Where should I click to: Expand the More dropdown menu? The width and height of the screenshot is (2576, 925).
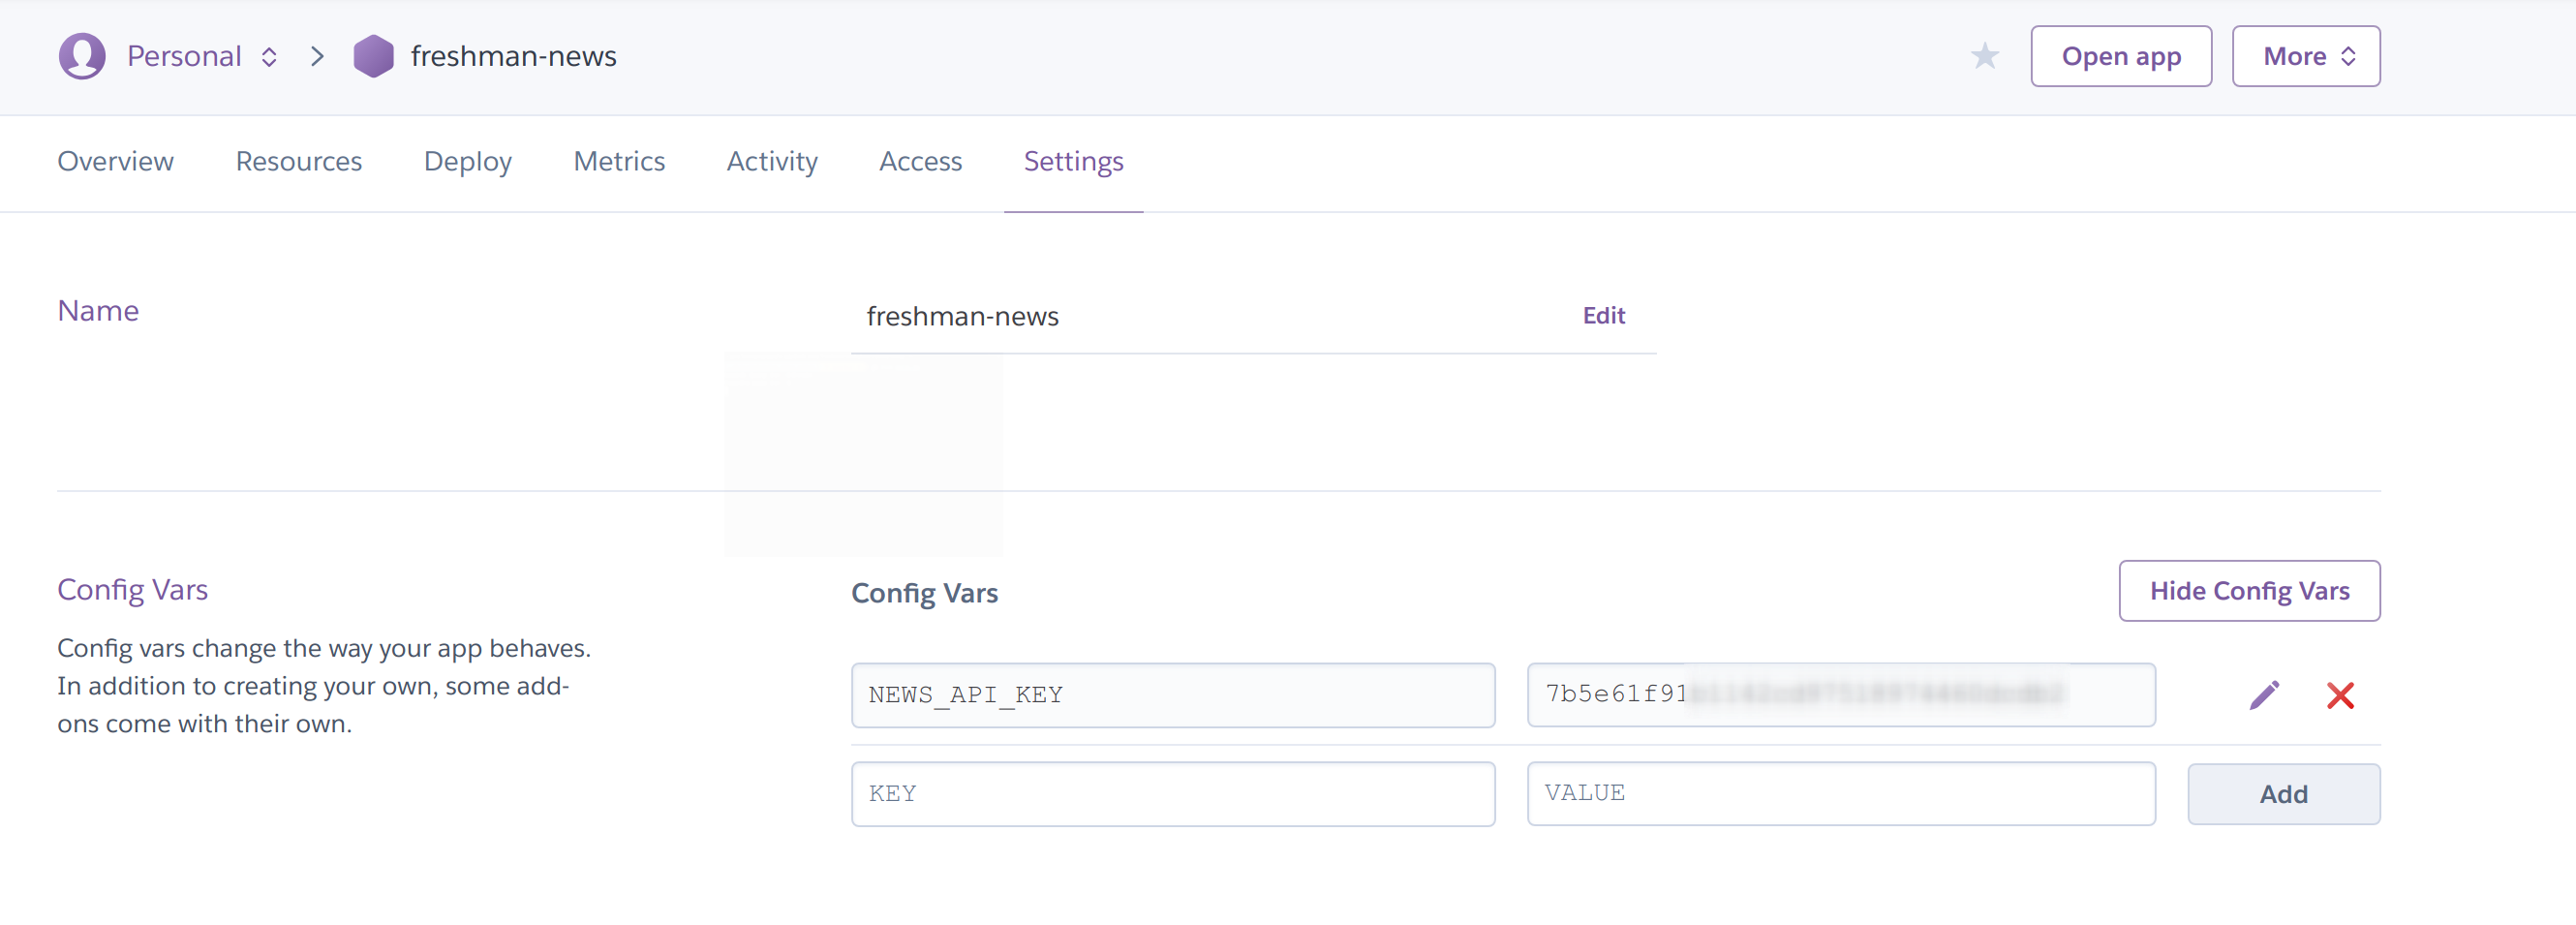[x=2306, y=56]
